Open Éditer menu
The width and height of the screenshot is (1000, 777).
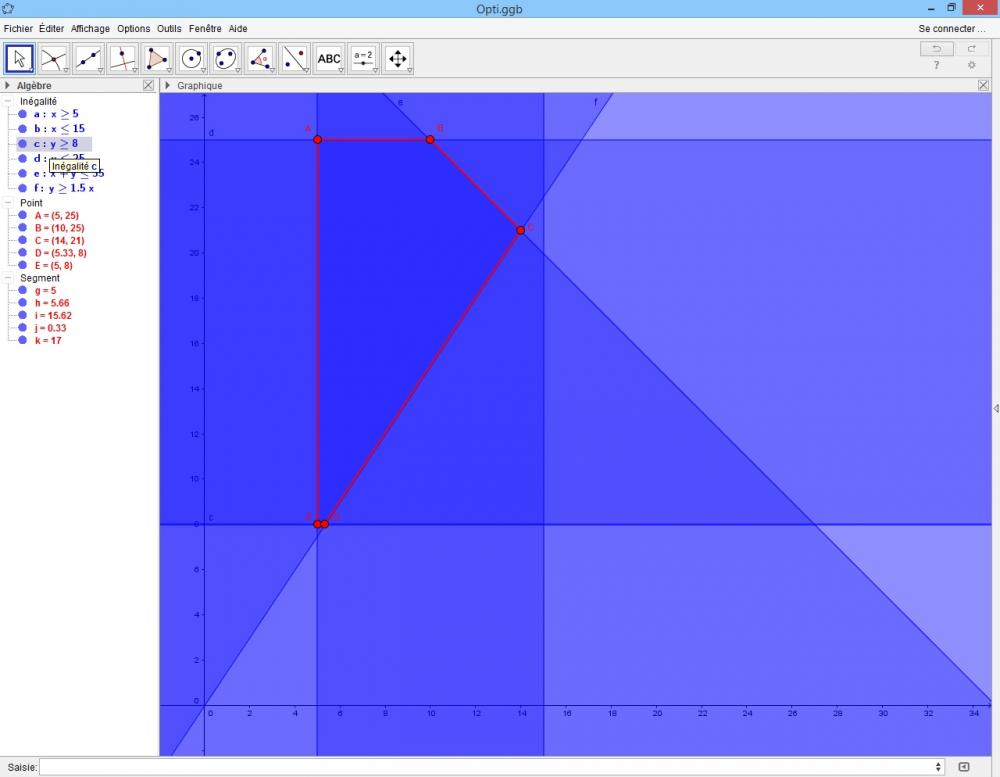(51, 29)
